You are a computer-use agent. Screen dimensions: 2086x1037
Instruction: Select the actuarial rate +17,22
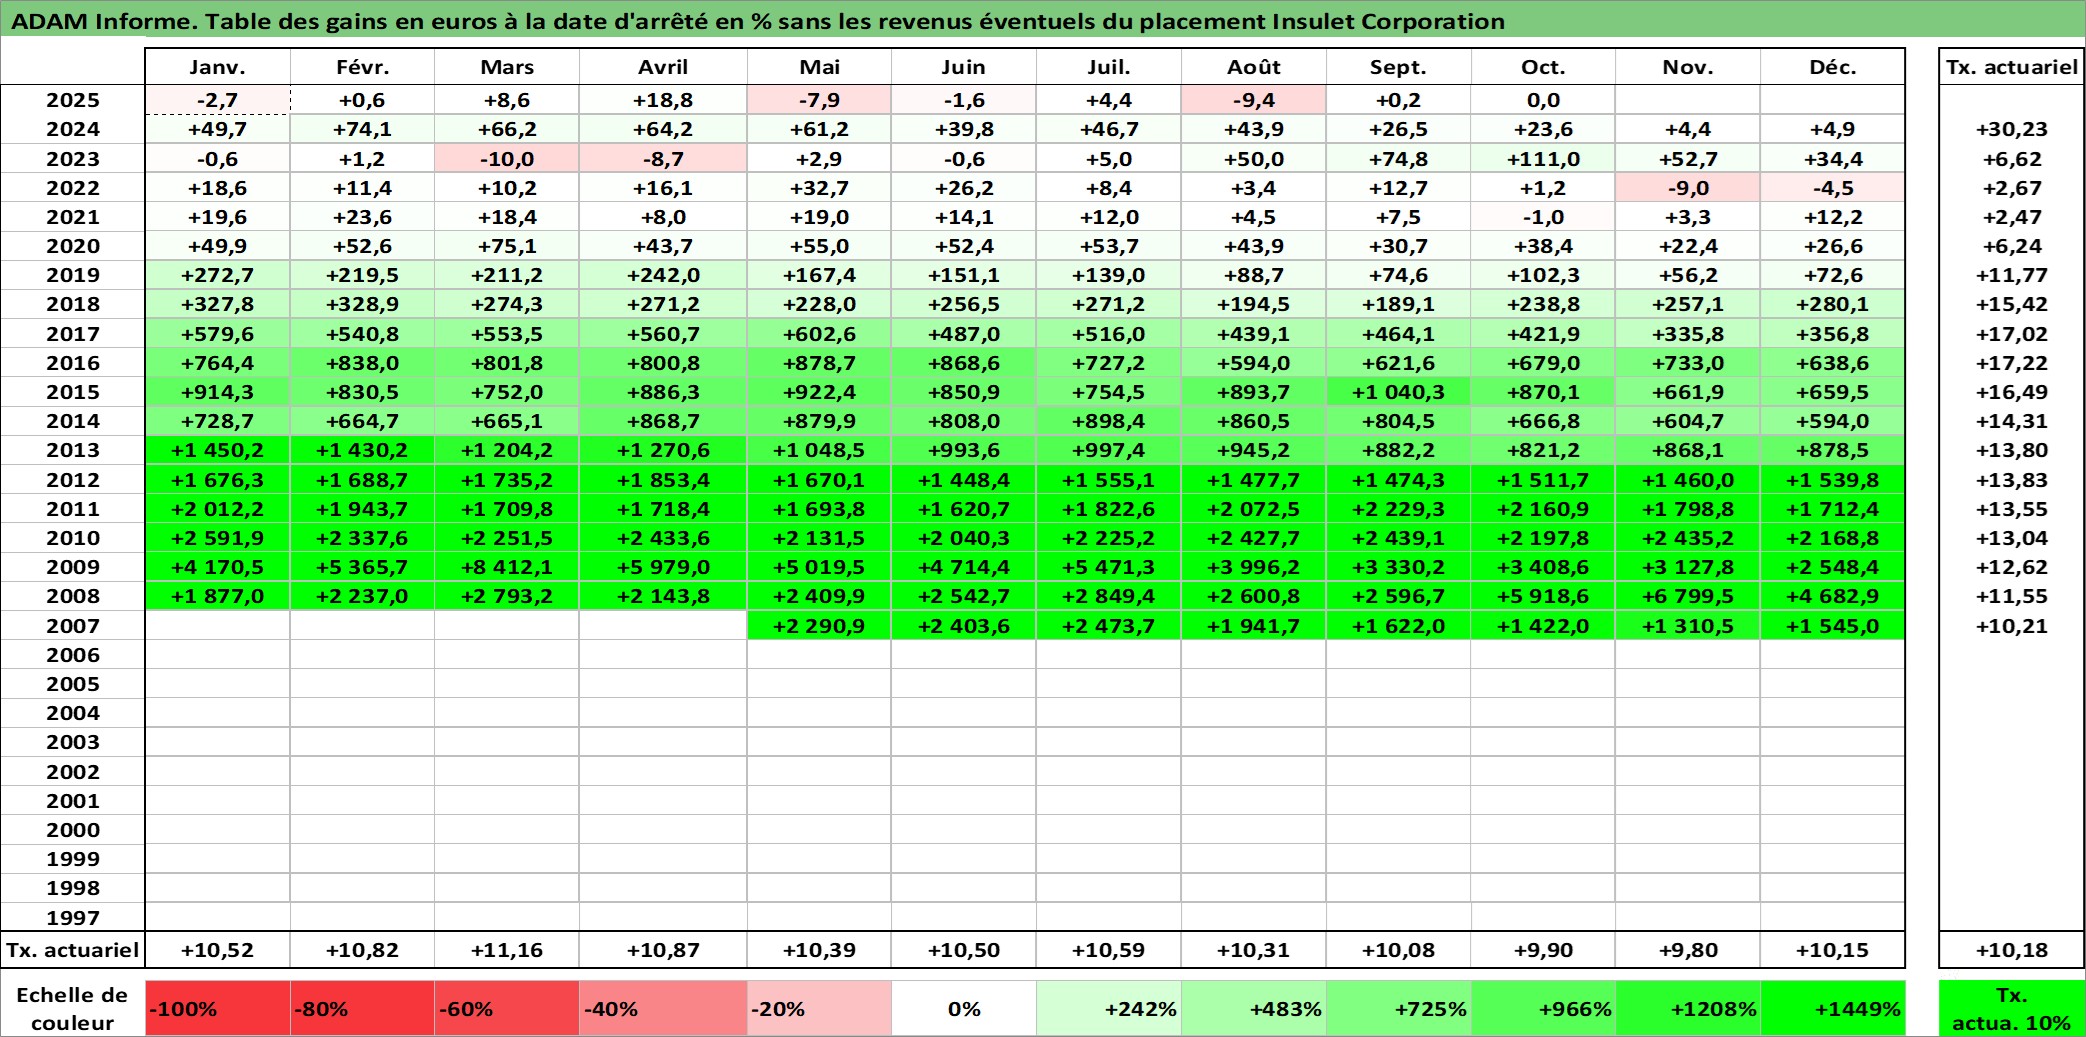pos(2011,363)
